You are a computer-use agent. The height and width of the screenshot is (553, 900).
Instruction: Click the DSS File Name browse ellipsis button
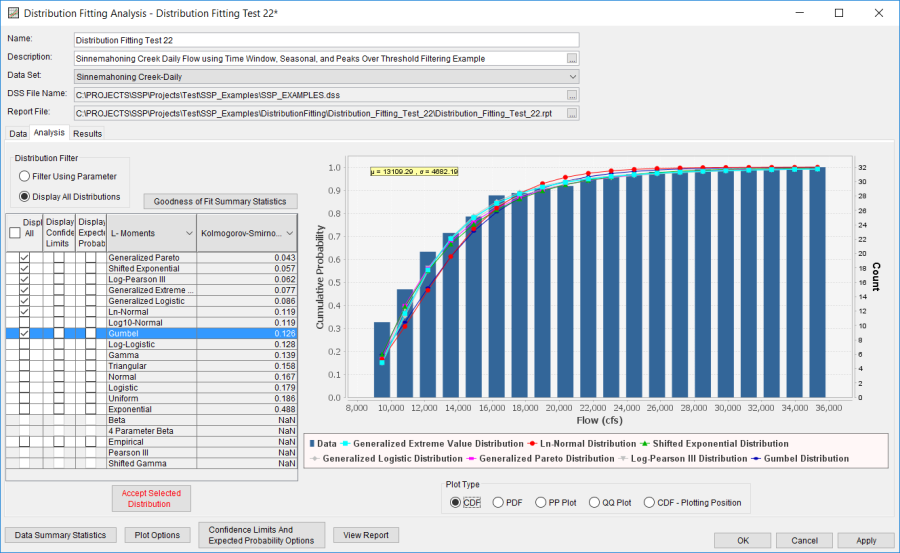572,95
